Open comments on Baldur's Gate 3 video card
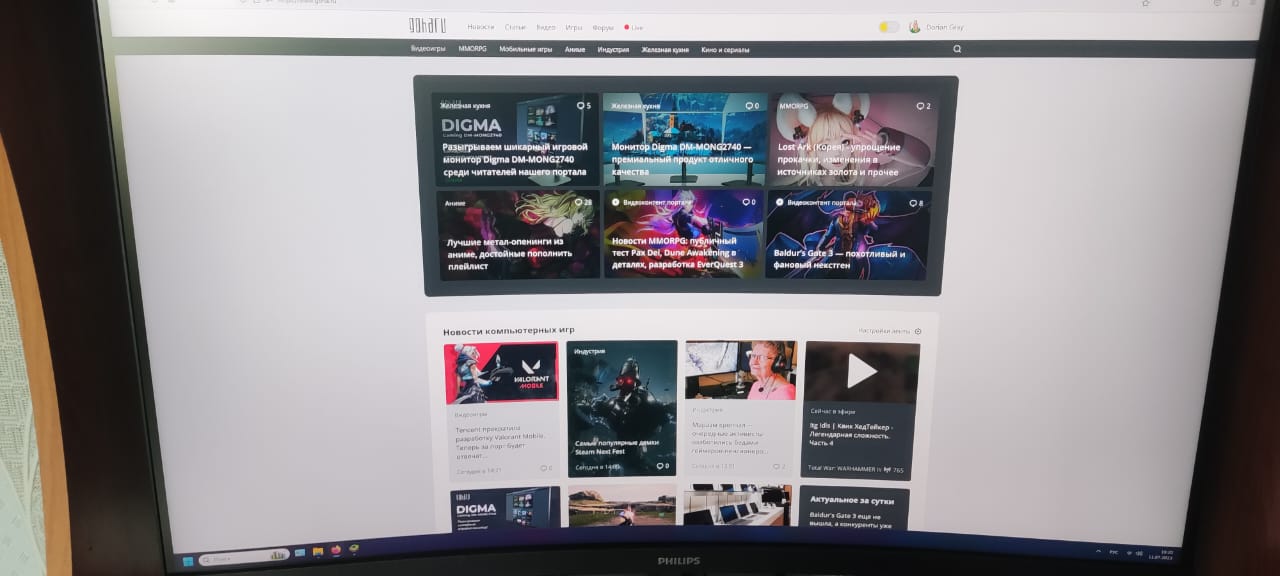This screenshot has width=1280, height=576. click(916, 203)
